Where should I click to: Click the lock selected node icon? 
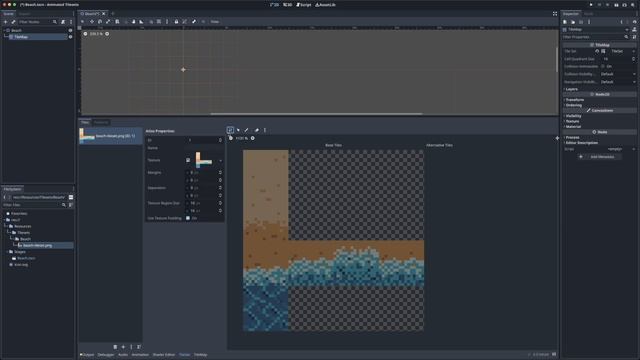[x=176, y=22]
